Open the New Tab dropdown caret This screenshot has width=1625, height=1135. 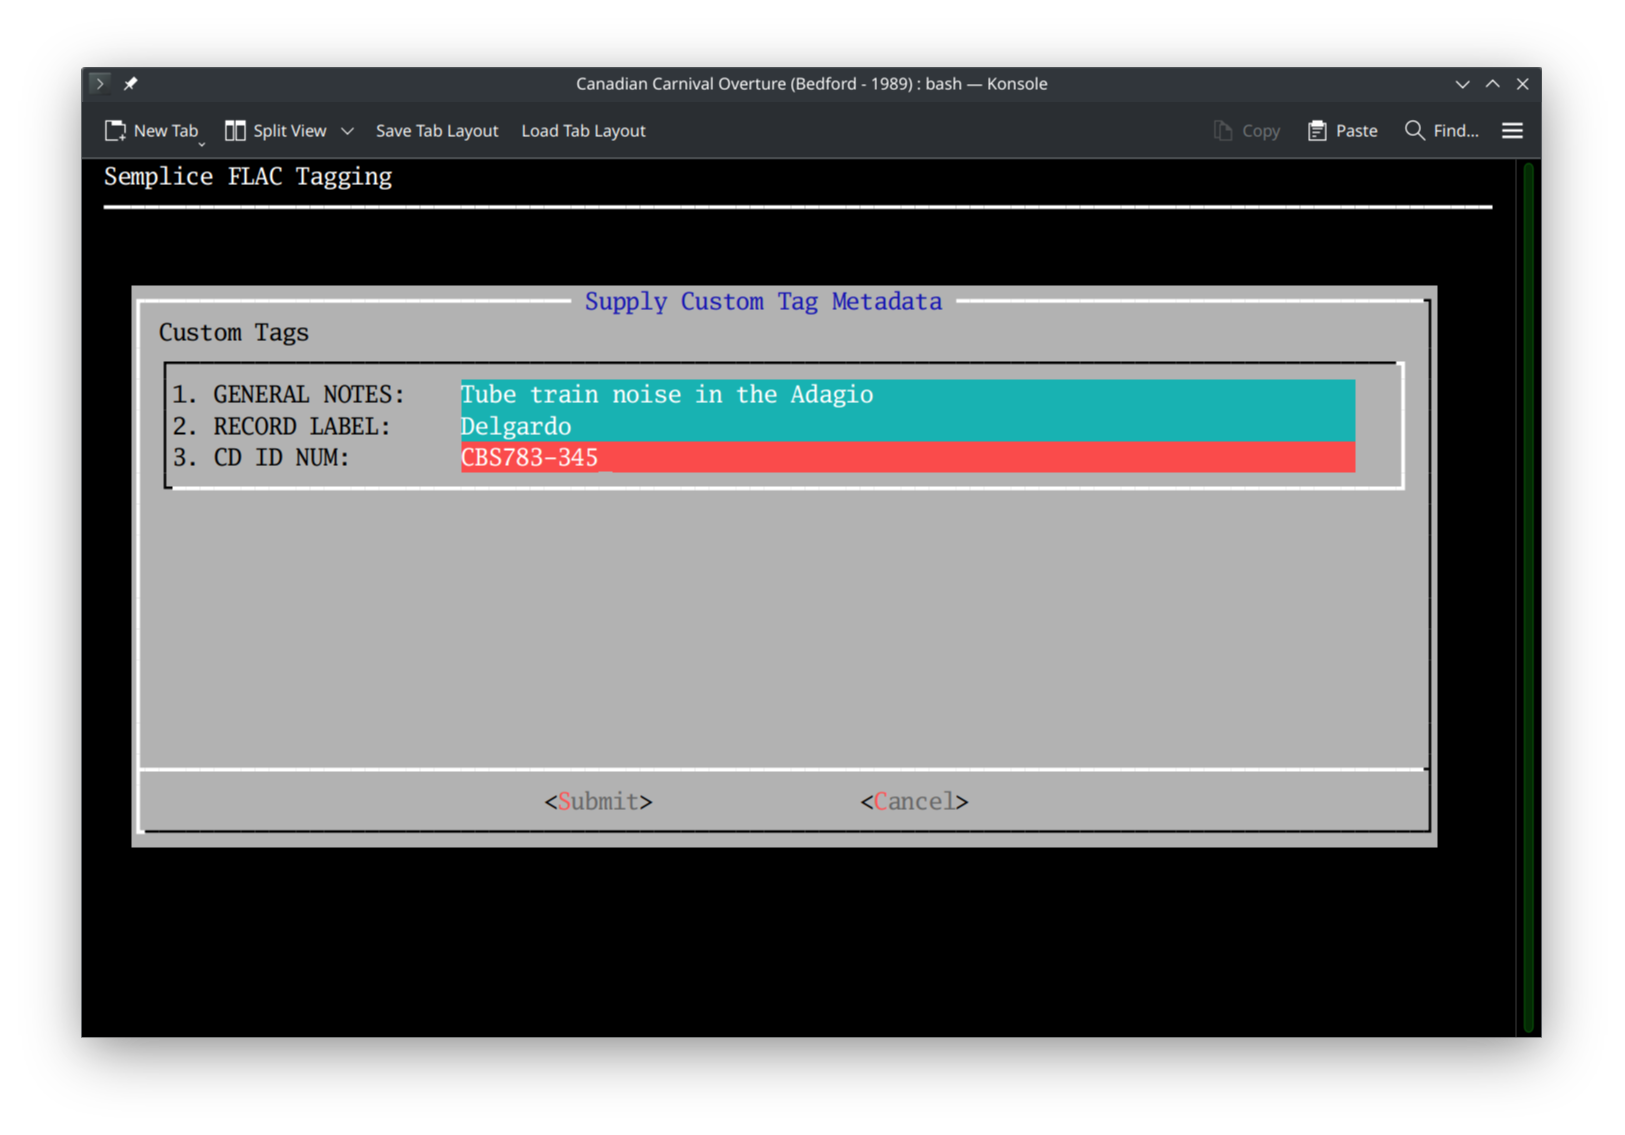[x=201, y=143]
